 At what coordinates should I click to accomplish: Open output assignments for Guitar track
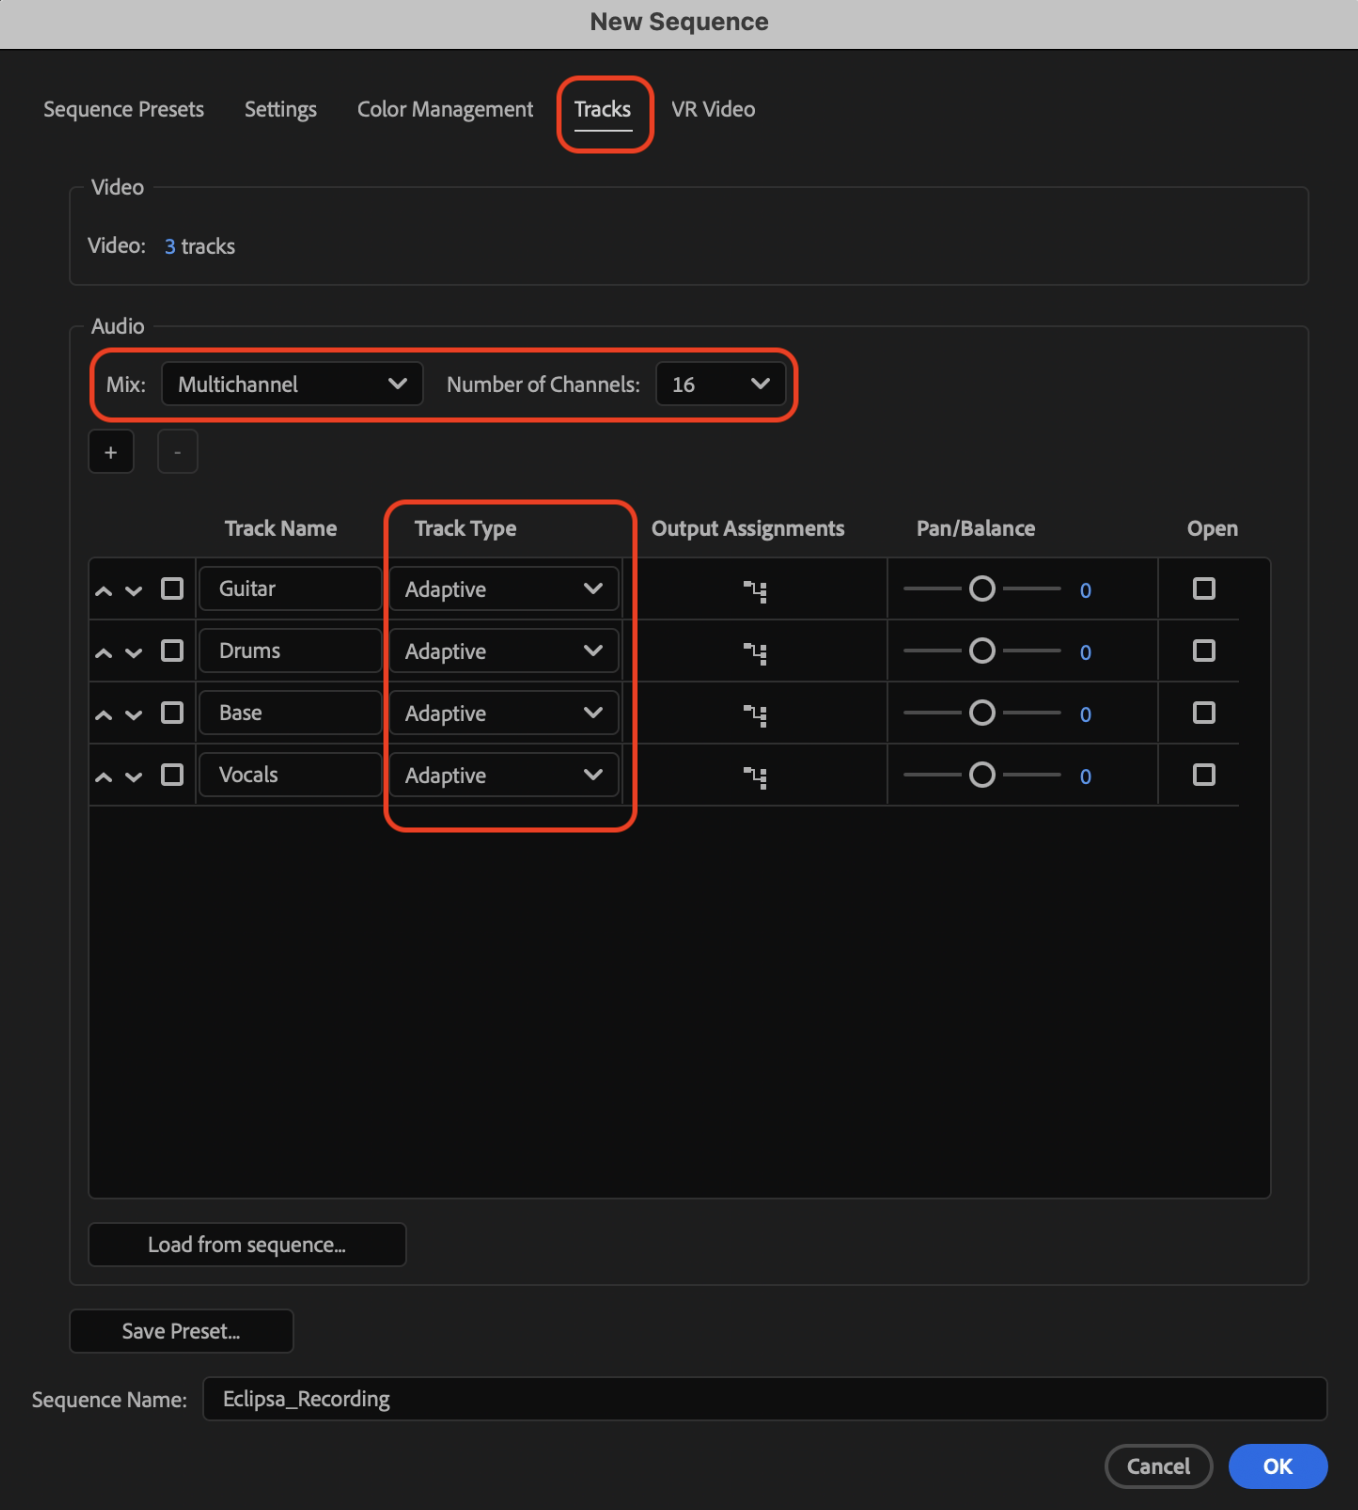coord(755,591)
